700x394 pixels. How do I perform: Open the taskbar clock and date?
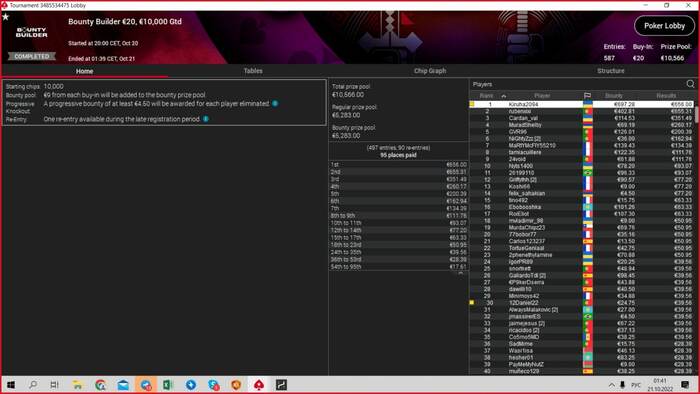coord(660,385)
